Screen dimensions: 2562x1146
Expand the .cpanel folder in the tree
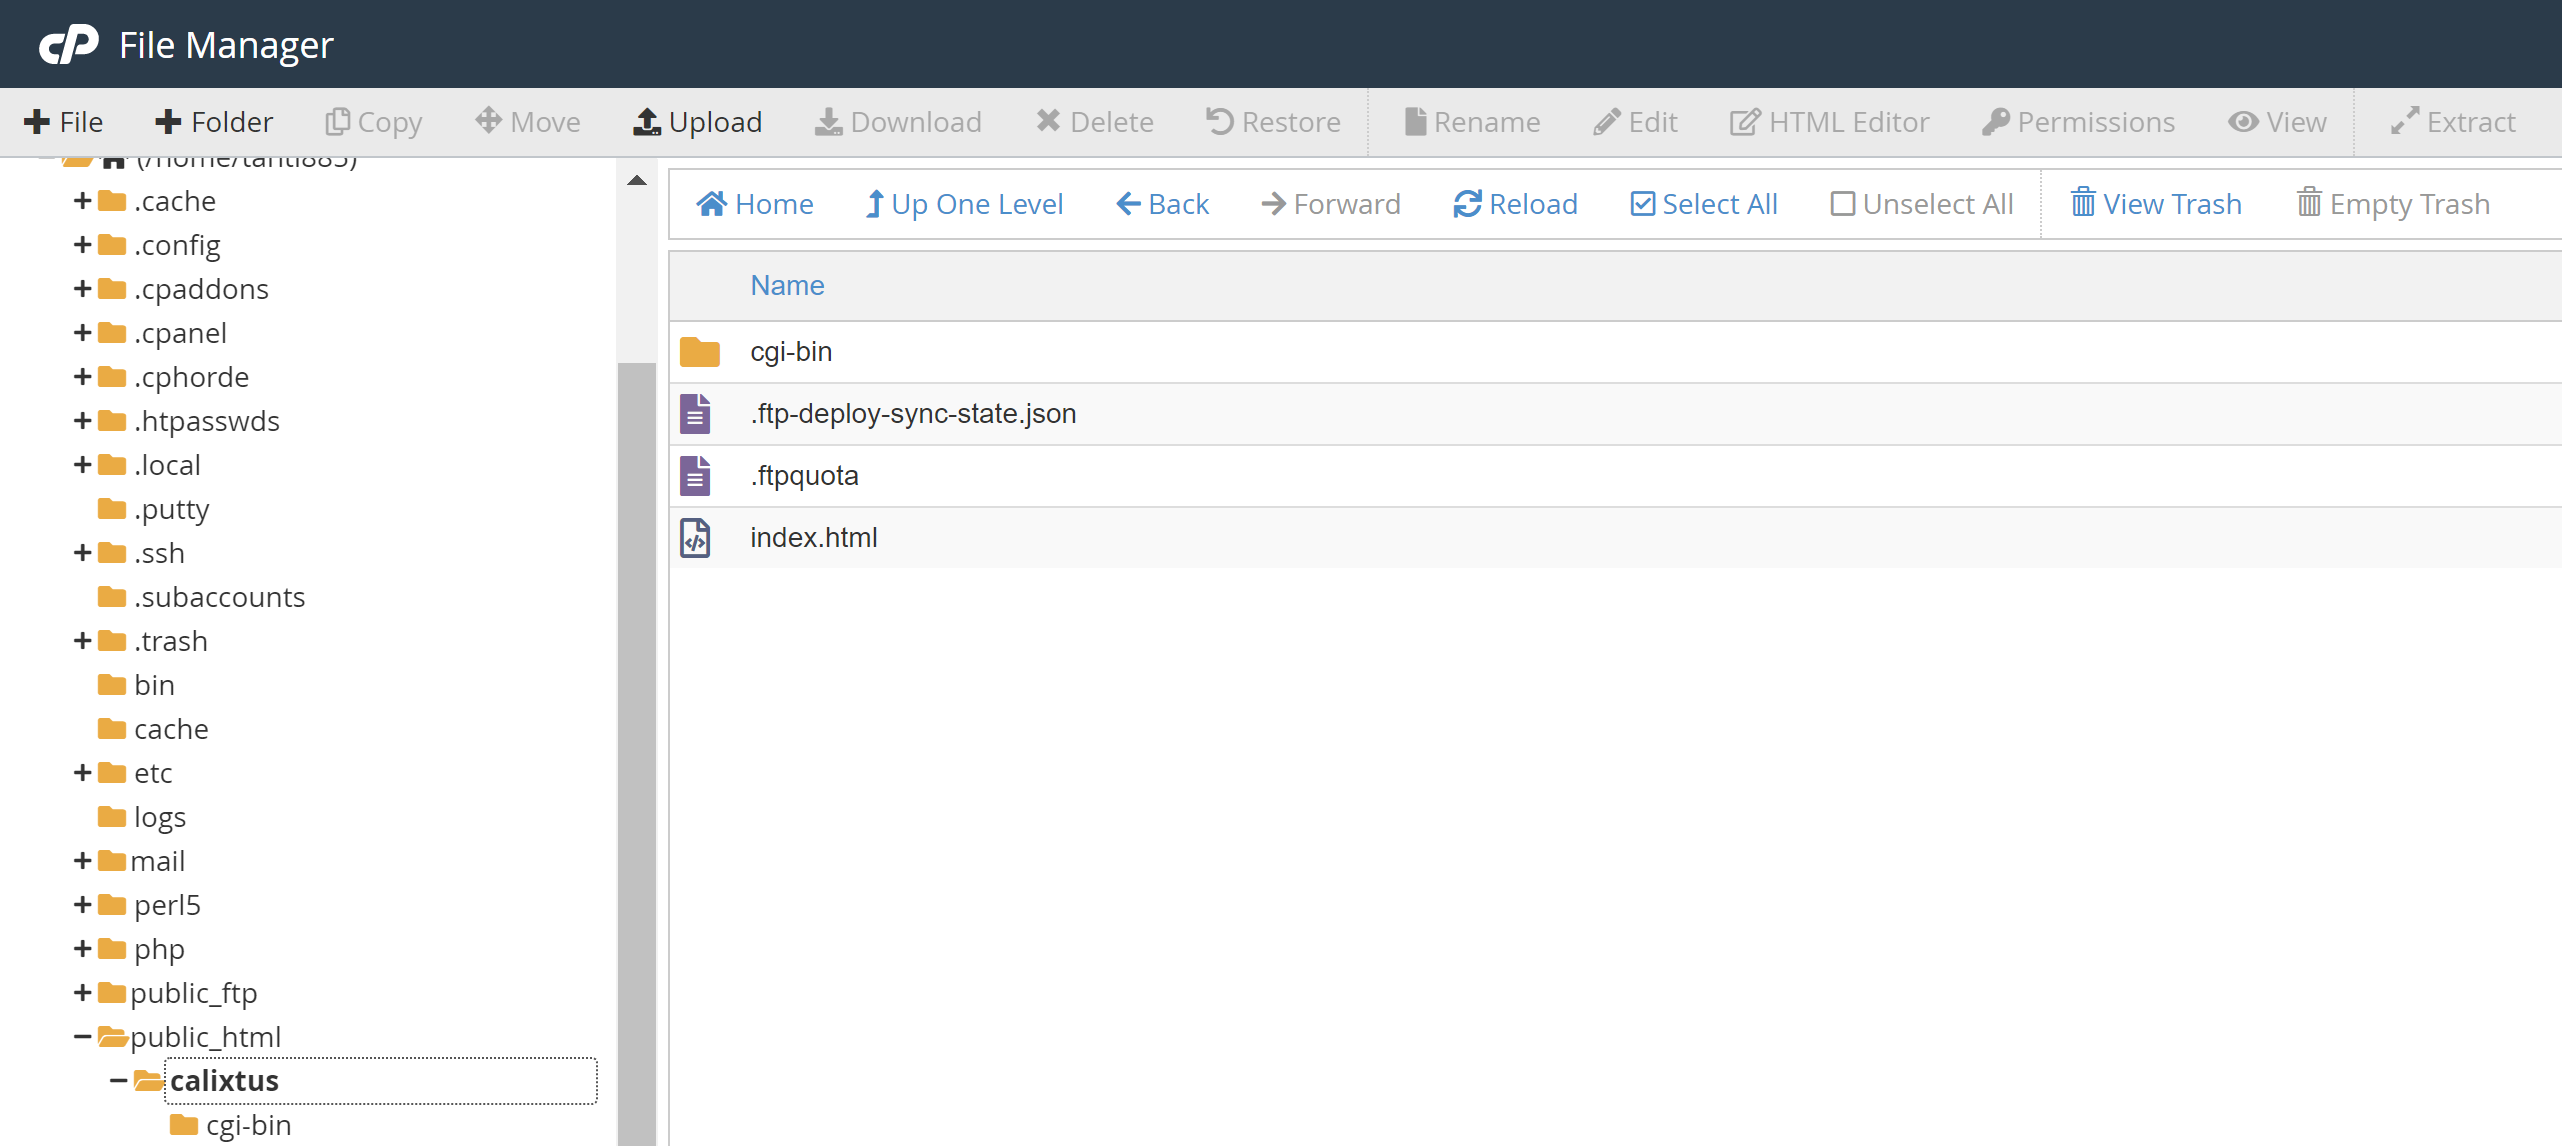click(x=82, y=333)
